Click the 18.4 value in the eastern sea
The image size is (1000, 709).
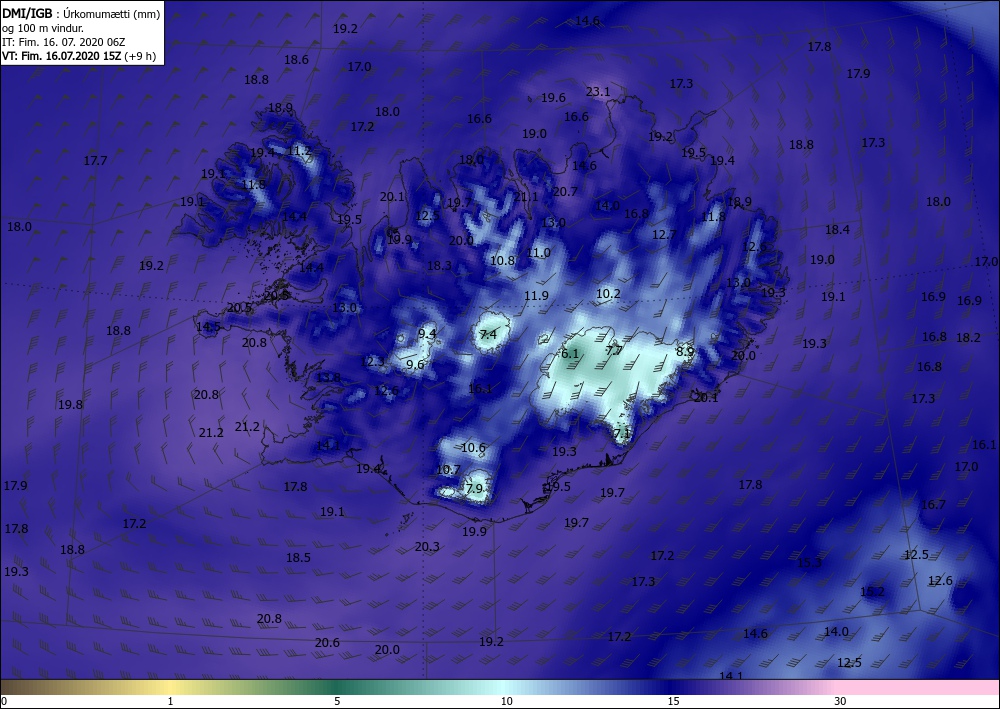(837, 230)
